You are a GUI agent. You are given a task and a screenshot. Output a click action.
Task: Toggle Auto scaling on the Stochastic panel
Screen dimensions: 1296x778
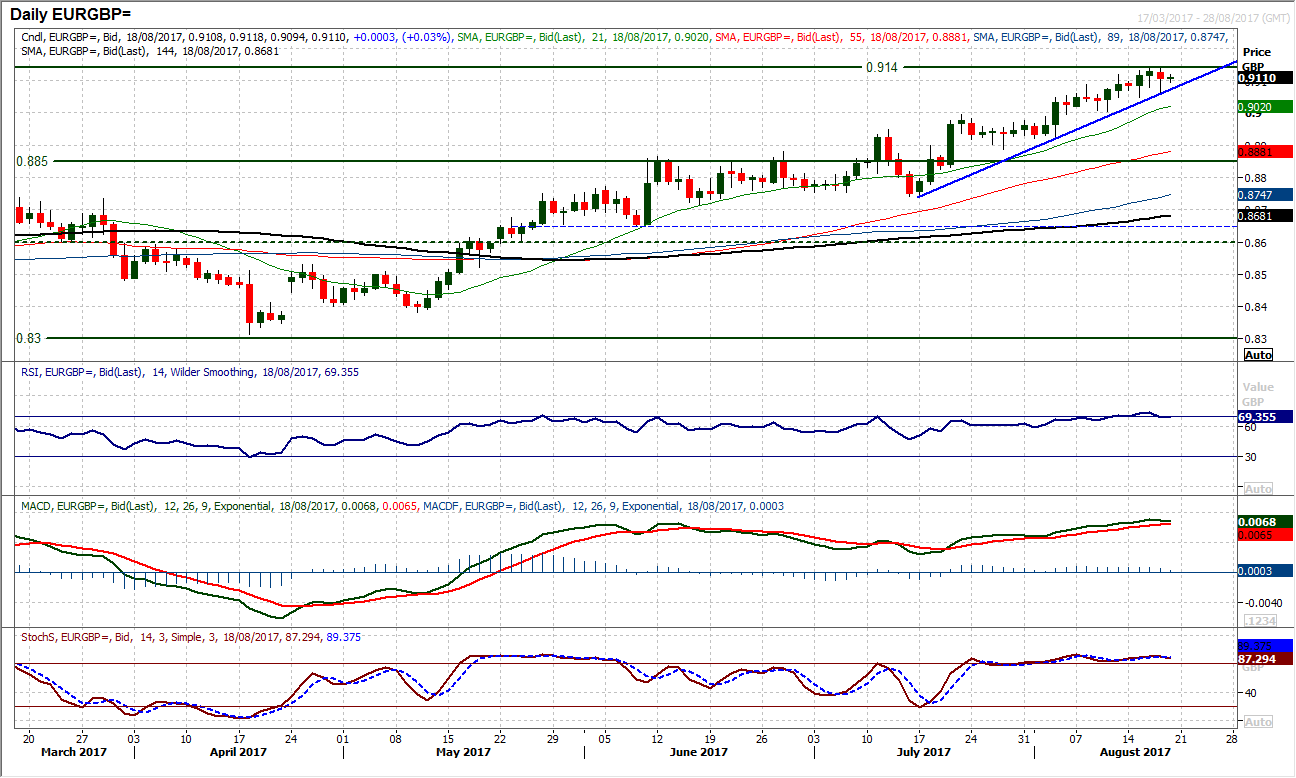pos(1258,722)
